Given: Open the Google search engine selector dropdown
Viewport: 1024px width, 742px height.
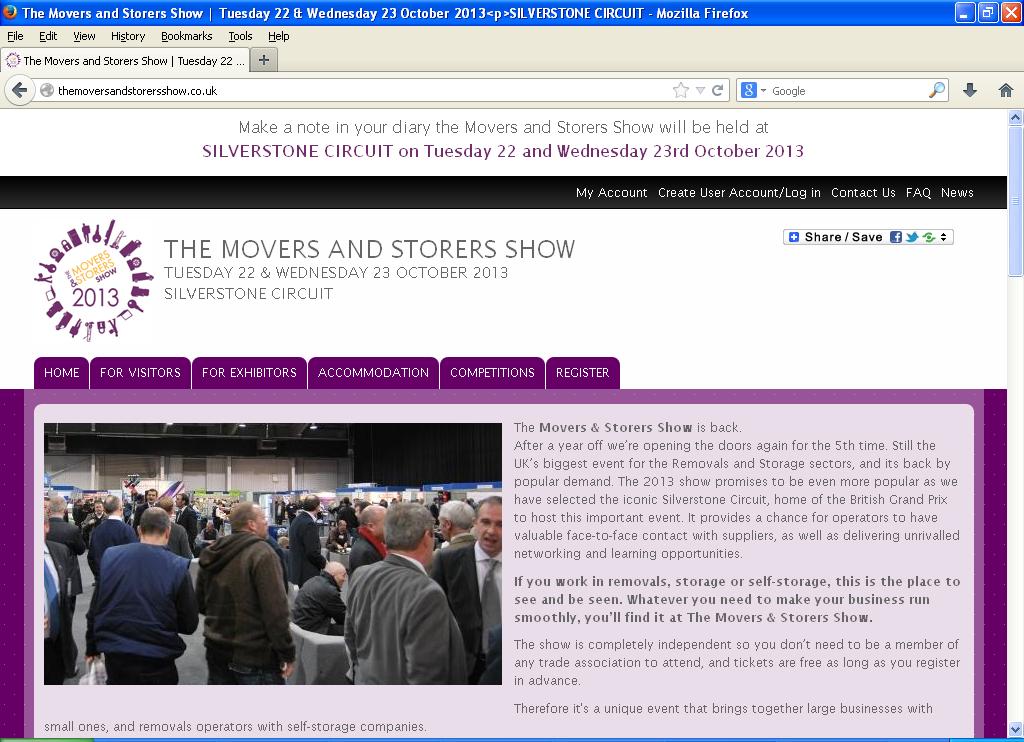Looking at the screenshot, I should coord(754,90).
